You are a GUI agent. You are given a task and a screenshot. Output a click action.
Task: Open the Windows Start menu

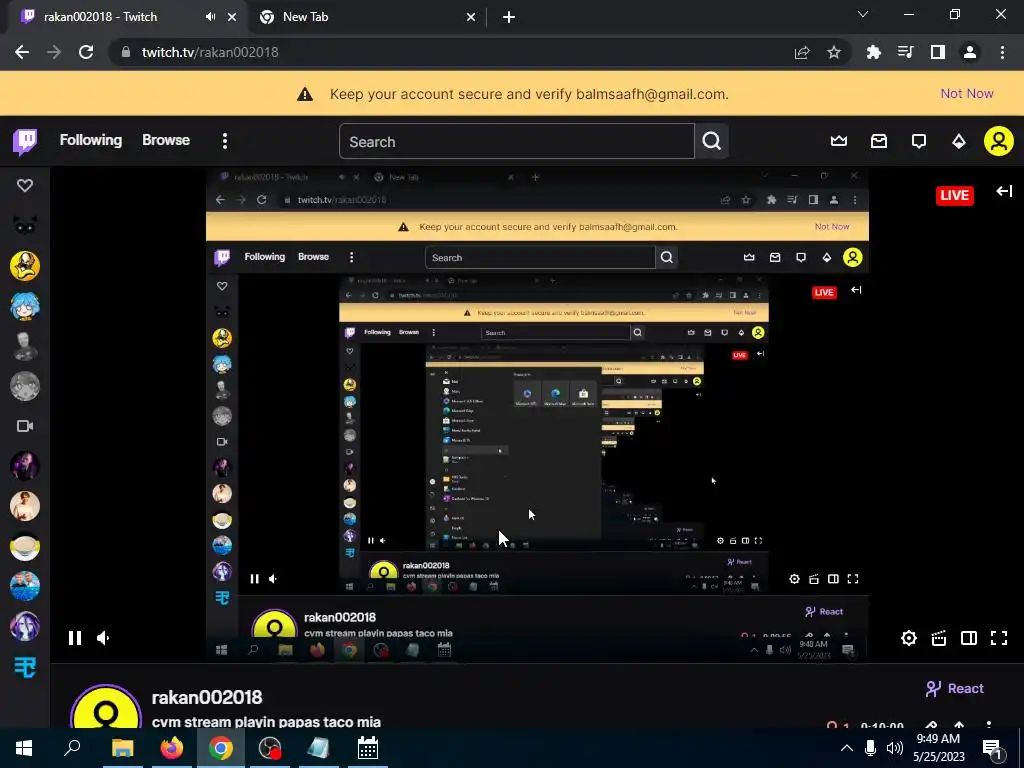tap(24, 748)
